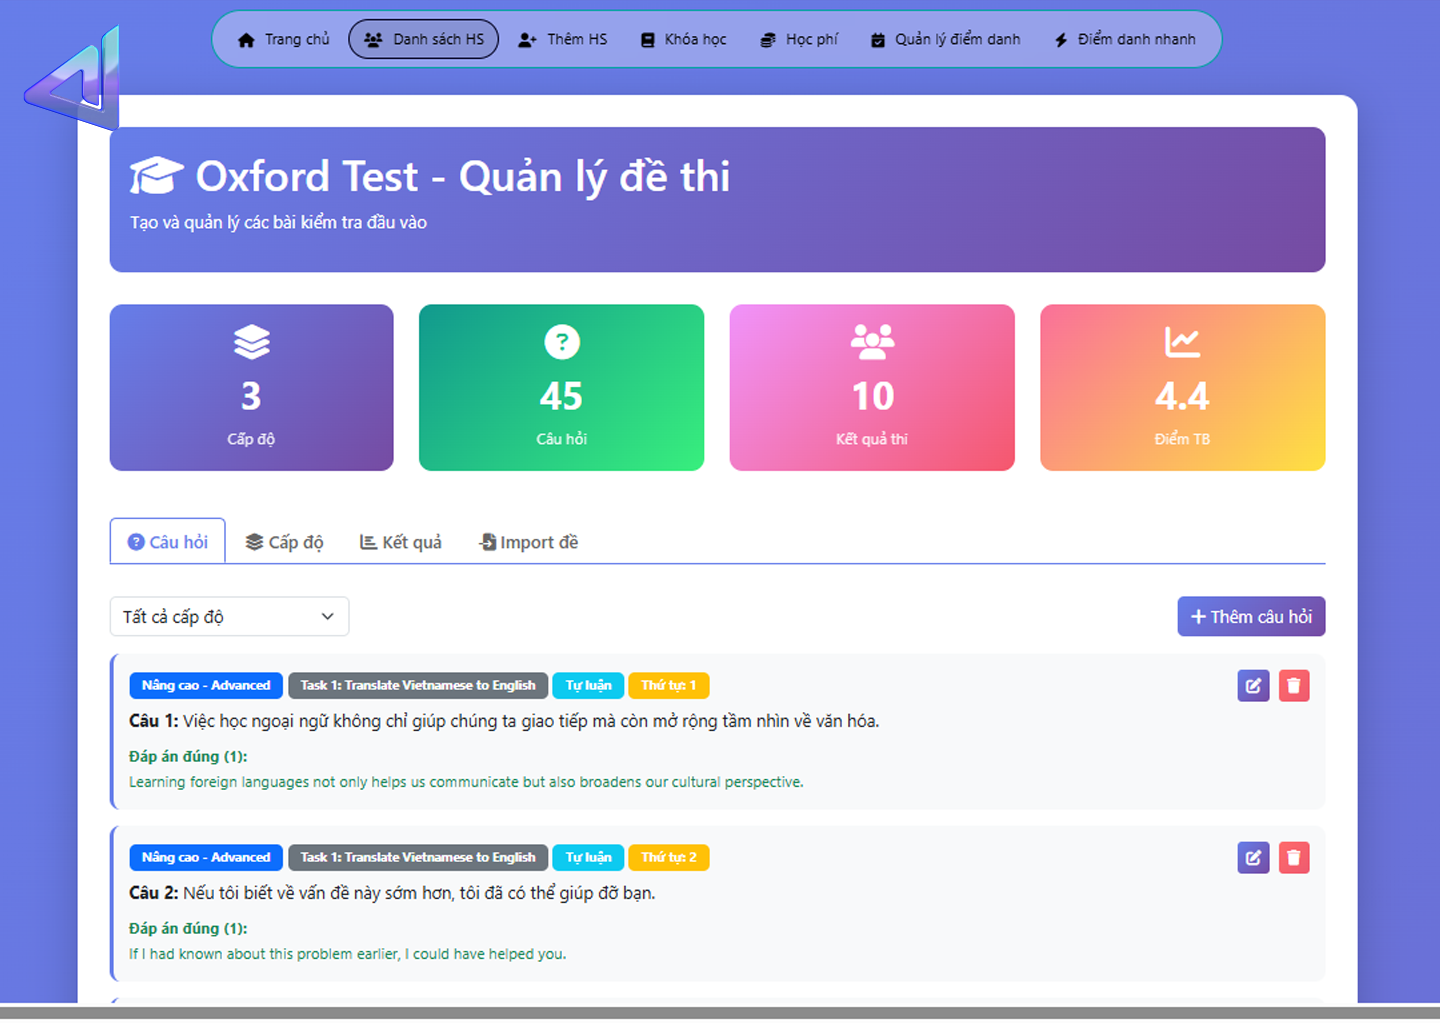Click the chart icon on Điểm TB card
This screenshot has width=1440, height=1024.
(1182, 342)
